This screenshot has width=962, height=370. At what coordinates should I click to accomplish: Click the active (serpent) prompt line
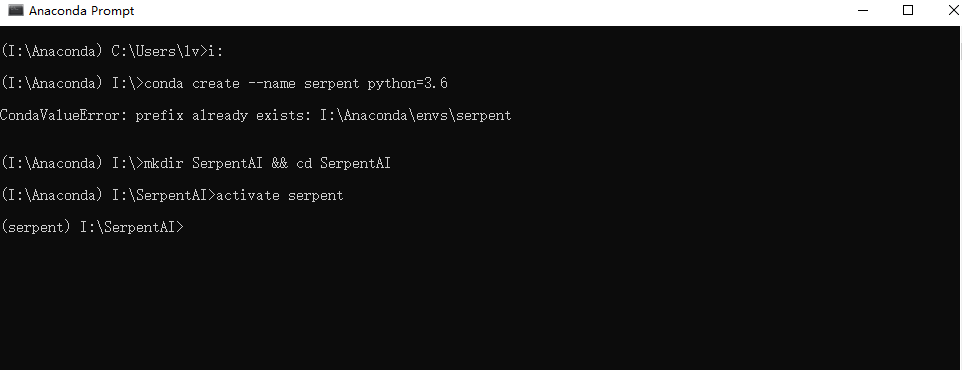(x=92, y=227)
